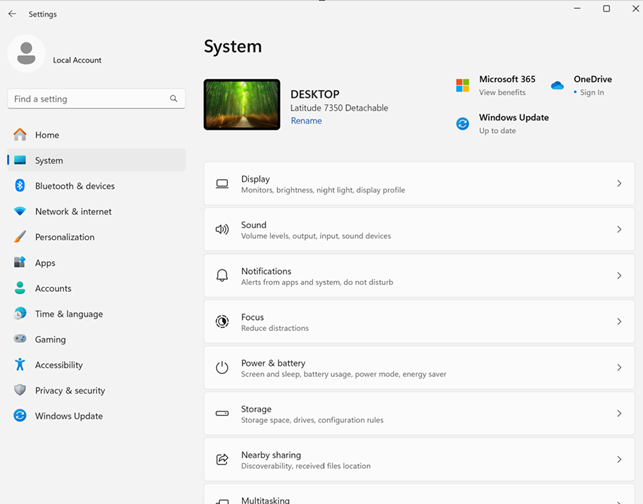Expand Display settings via its chevron
643x504 pixels.
(619, 183)
